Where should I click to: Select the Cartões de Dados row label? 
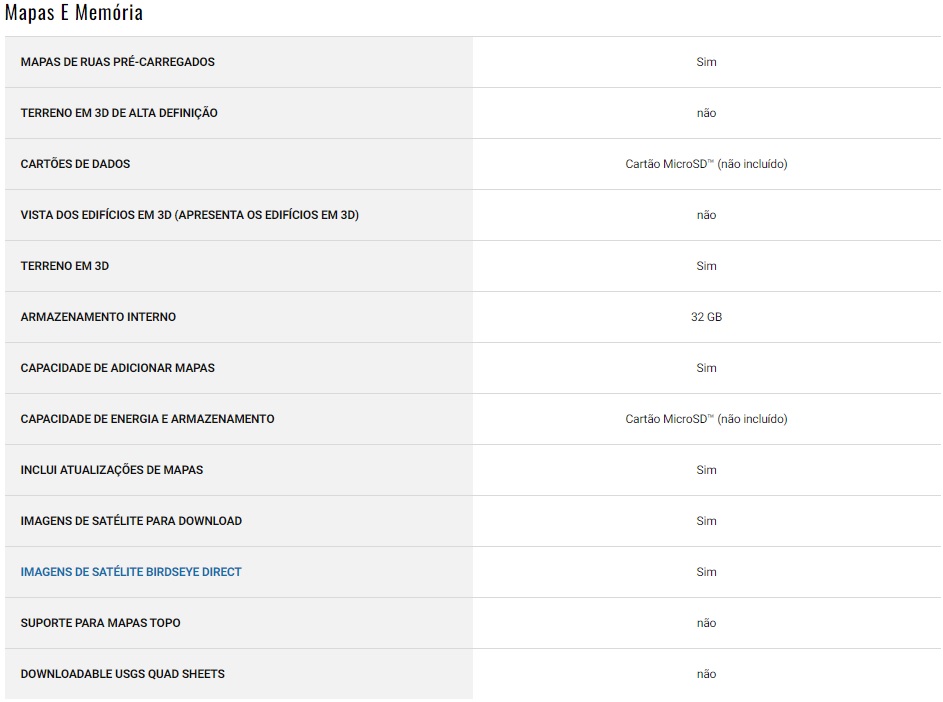tap(75, 164)
